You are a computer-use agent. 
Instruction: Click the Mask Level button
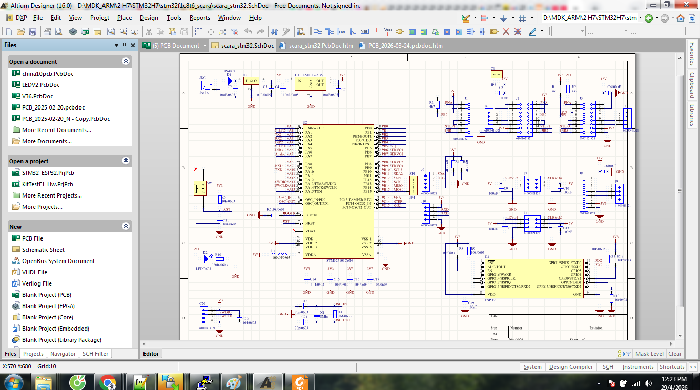point(649,354)
